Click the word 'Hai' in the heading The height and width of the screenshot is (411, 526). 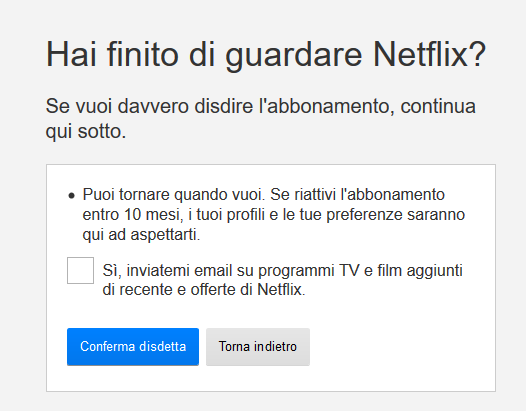pyautogui.click(x=71, y=54)
